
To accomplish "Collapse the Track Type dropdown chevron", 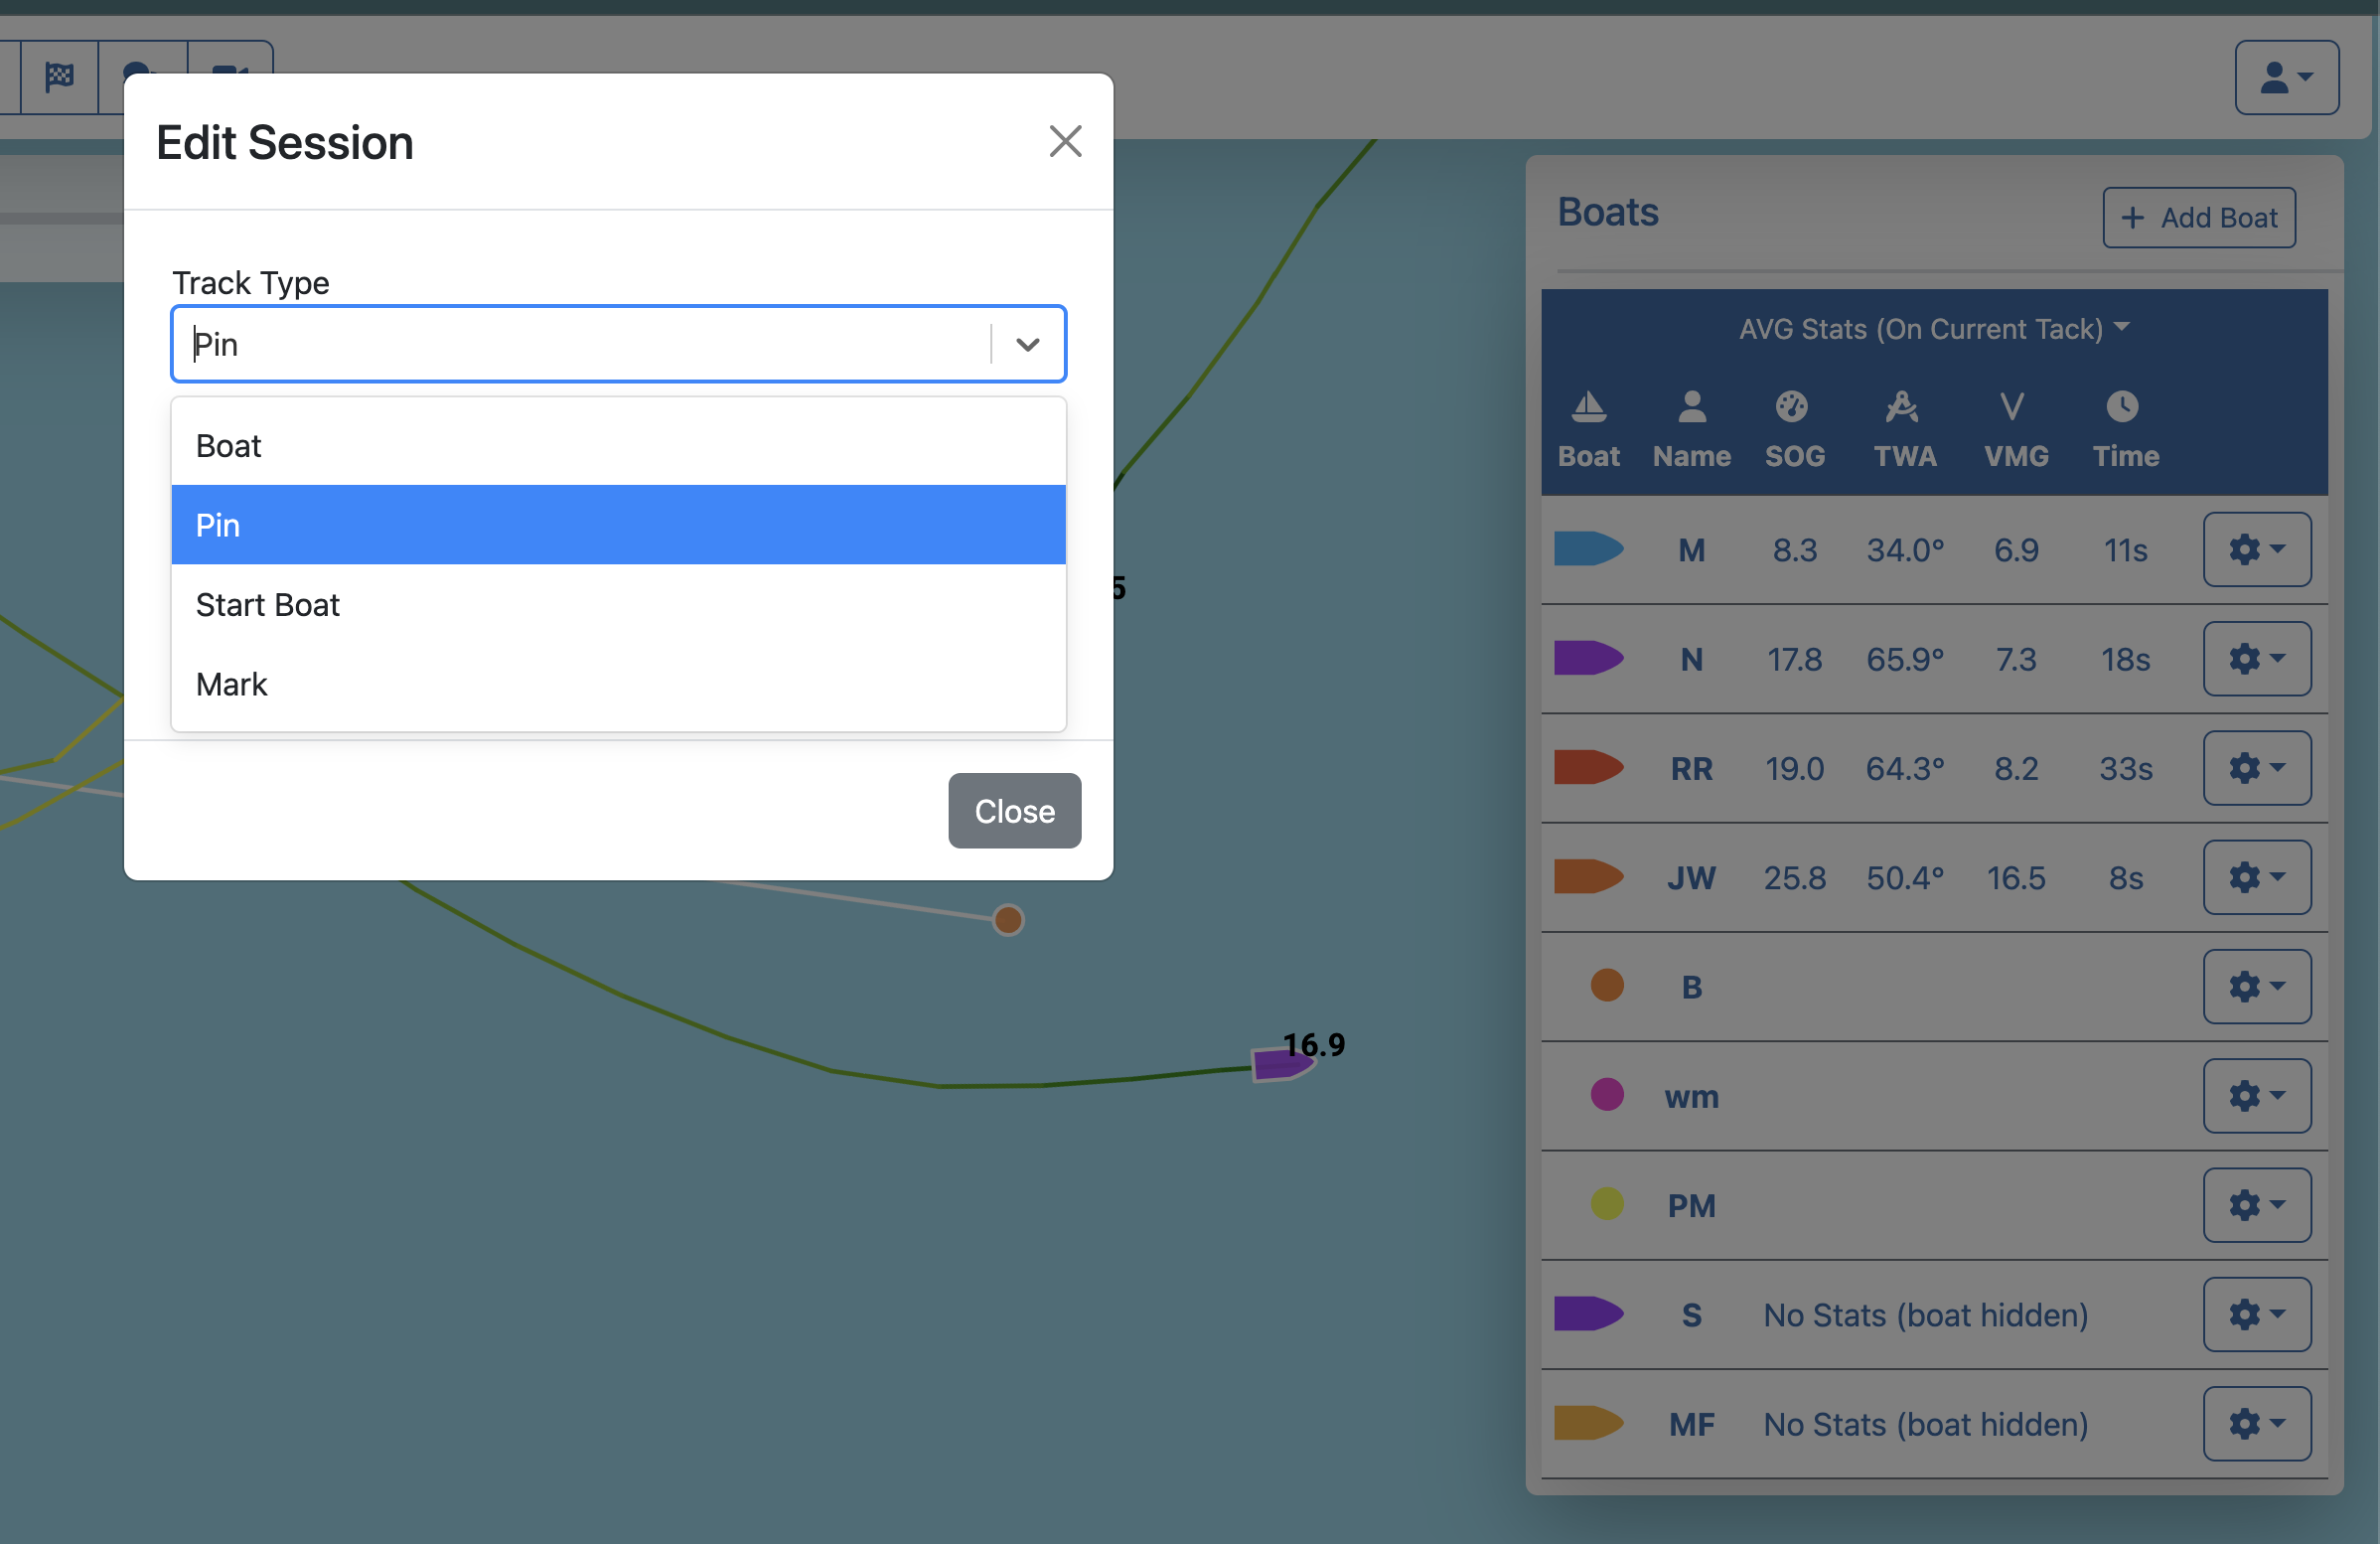I will [x=1027, y=345].
